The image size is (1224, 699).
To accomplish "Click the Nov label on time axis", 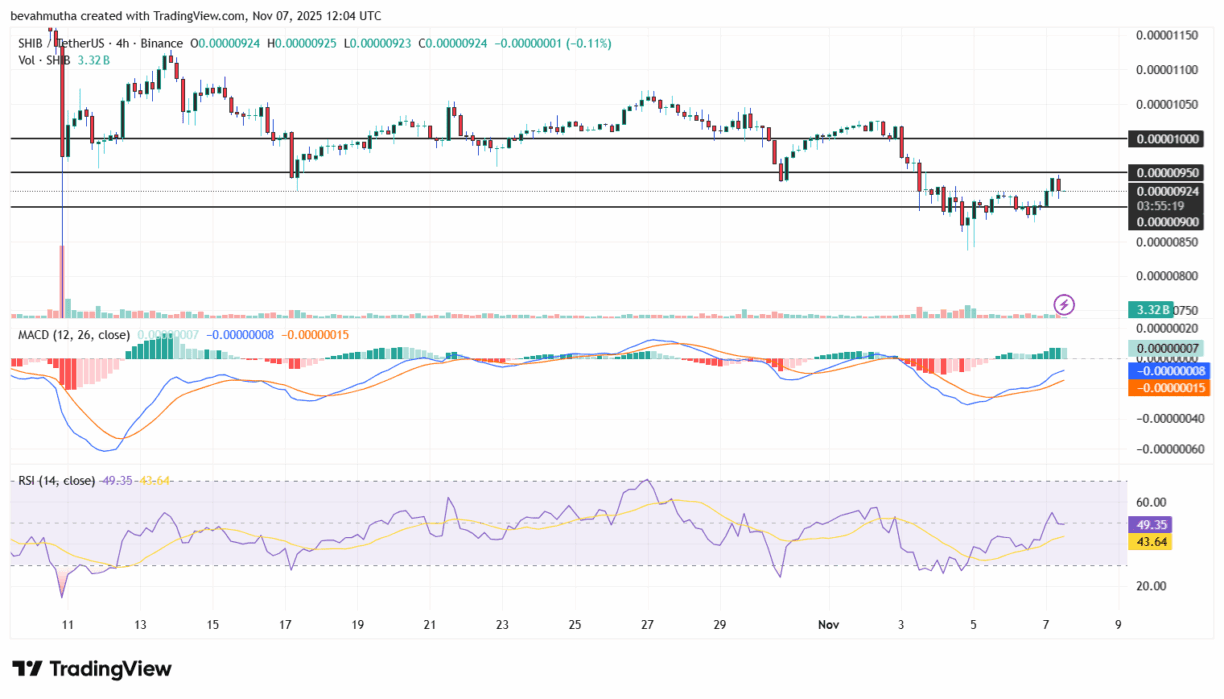I will click(x=828, y=624).
